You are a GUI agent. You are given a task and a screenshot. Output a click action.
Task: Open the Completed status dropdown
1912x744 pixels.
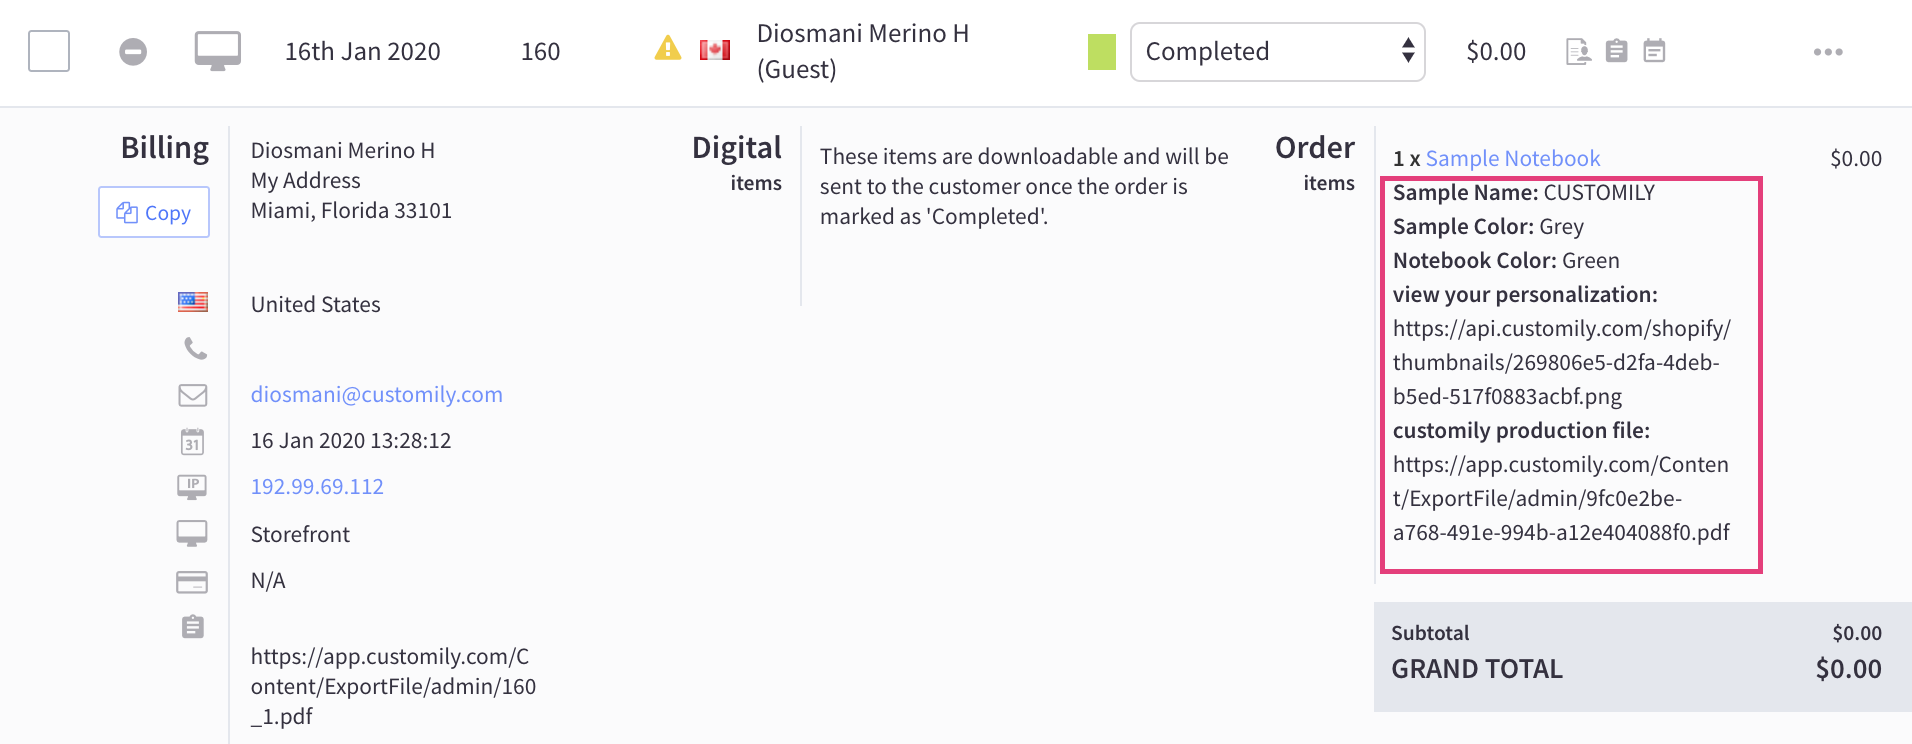coord(1277,51)
